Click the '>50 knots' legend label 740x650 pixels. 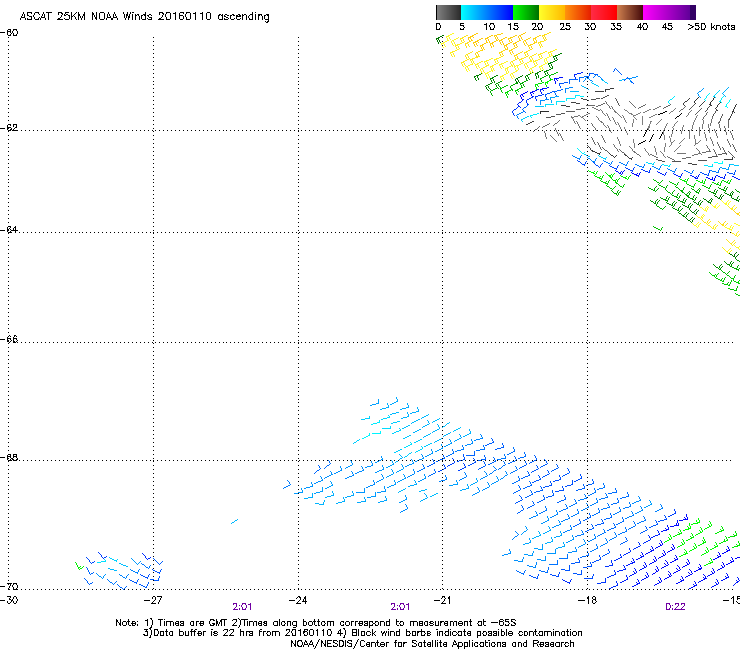point(711,27)
